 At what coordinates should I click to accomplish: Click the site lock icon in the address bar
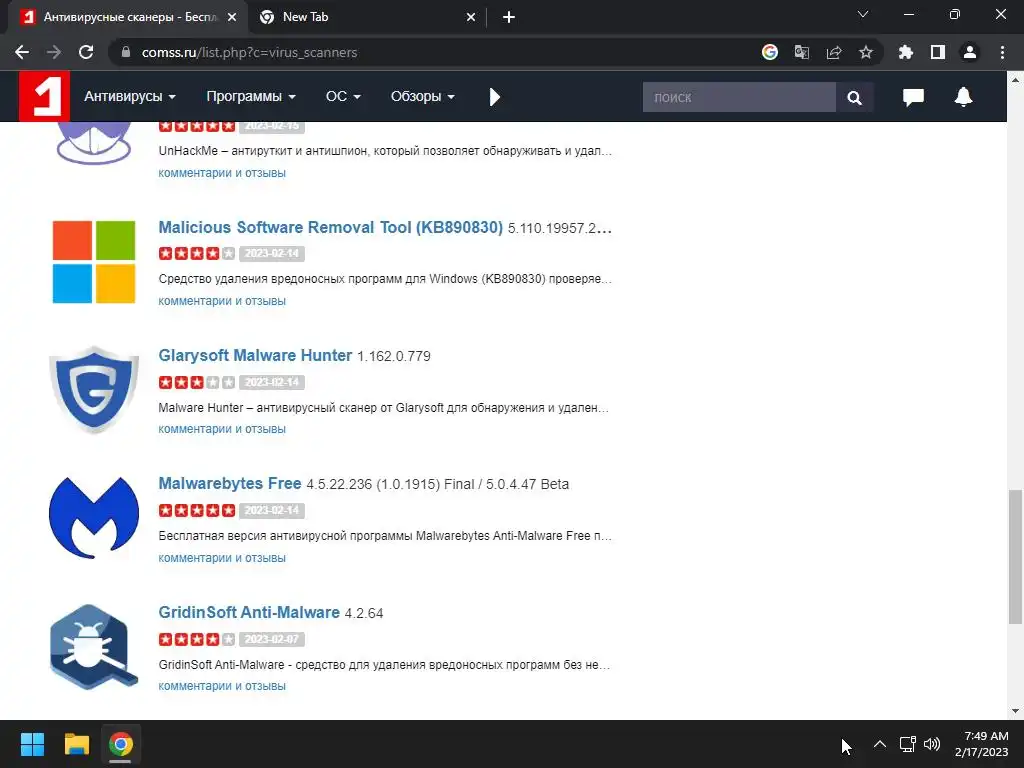[126, 52]
